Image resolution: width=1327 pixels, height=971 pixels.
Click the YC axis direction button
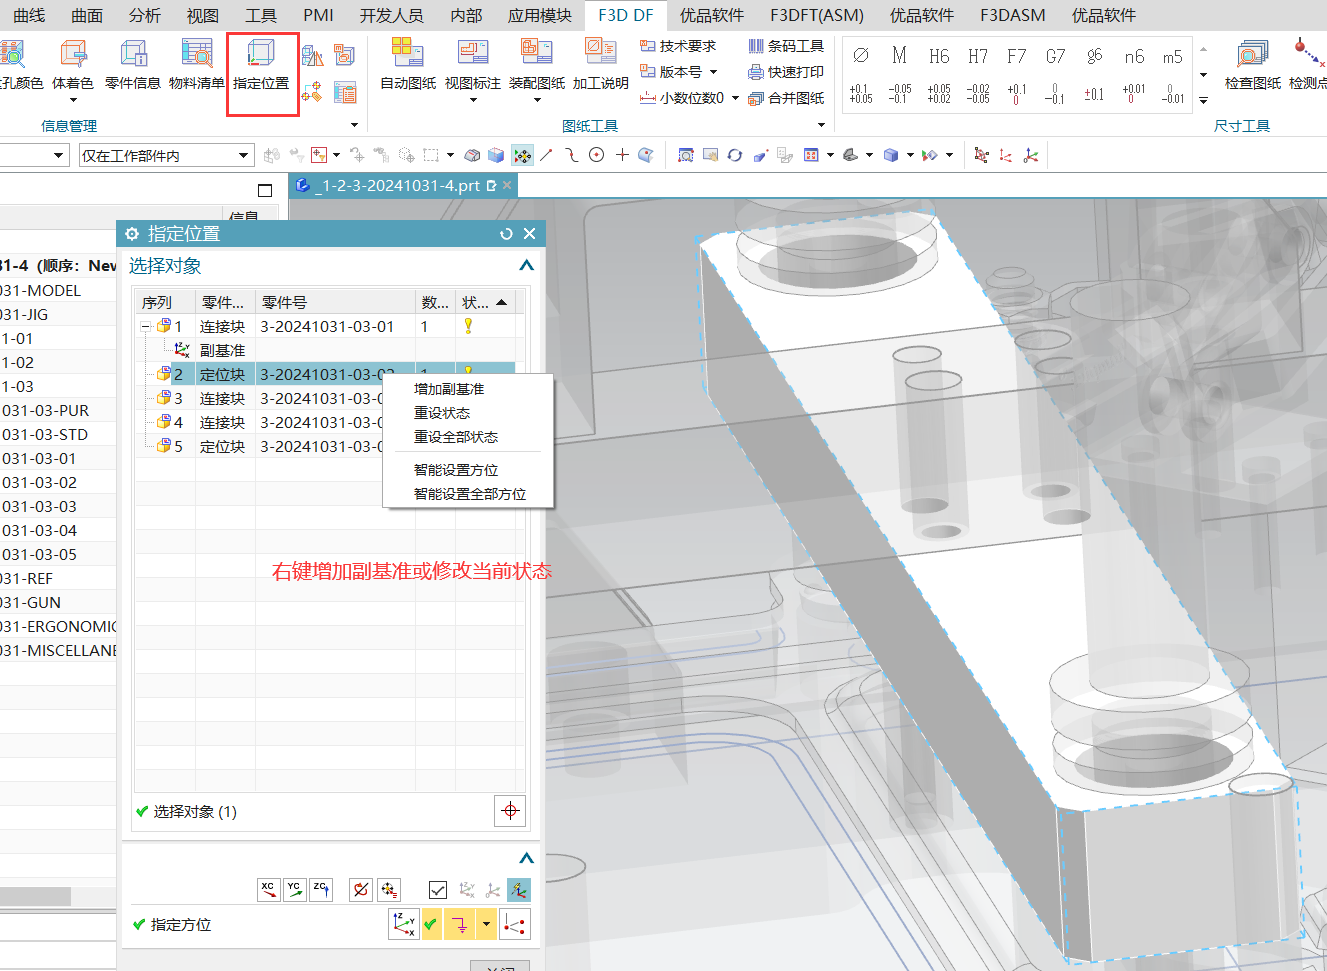pyautogui.click(x=294, y=889)
